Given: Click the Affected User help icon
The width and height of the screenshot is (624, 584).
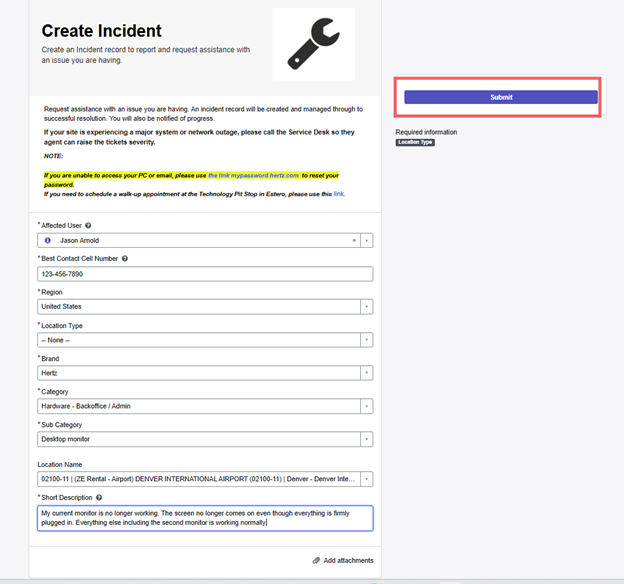Looking at the screenshot, I should (88, 225).
